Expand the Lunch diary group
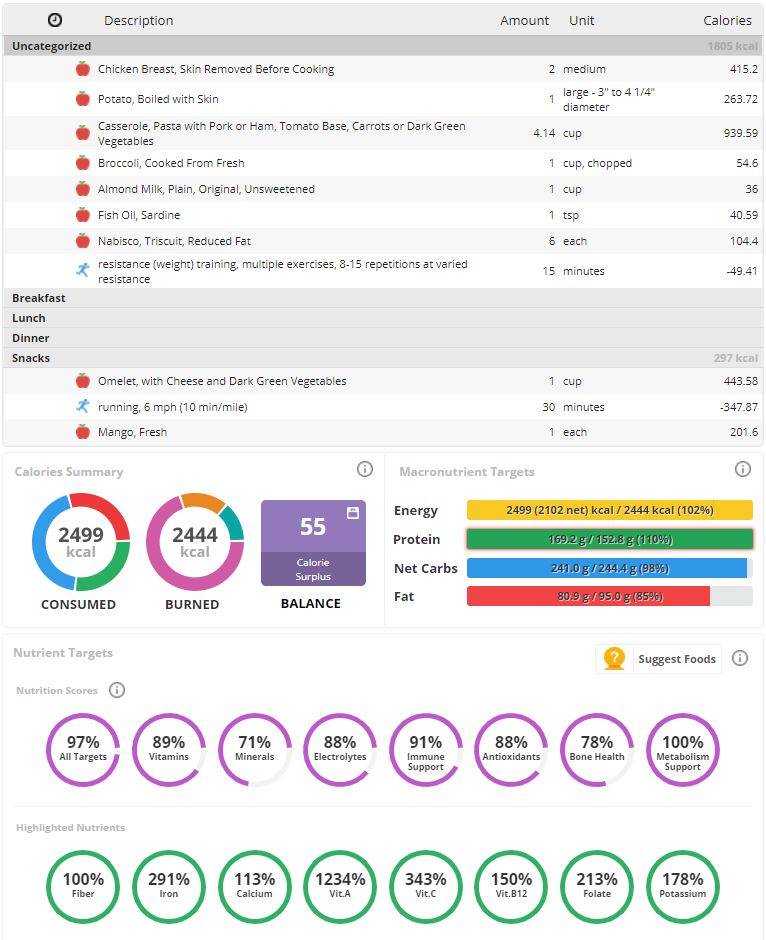The image size is (766, 940). click(383, 318)
